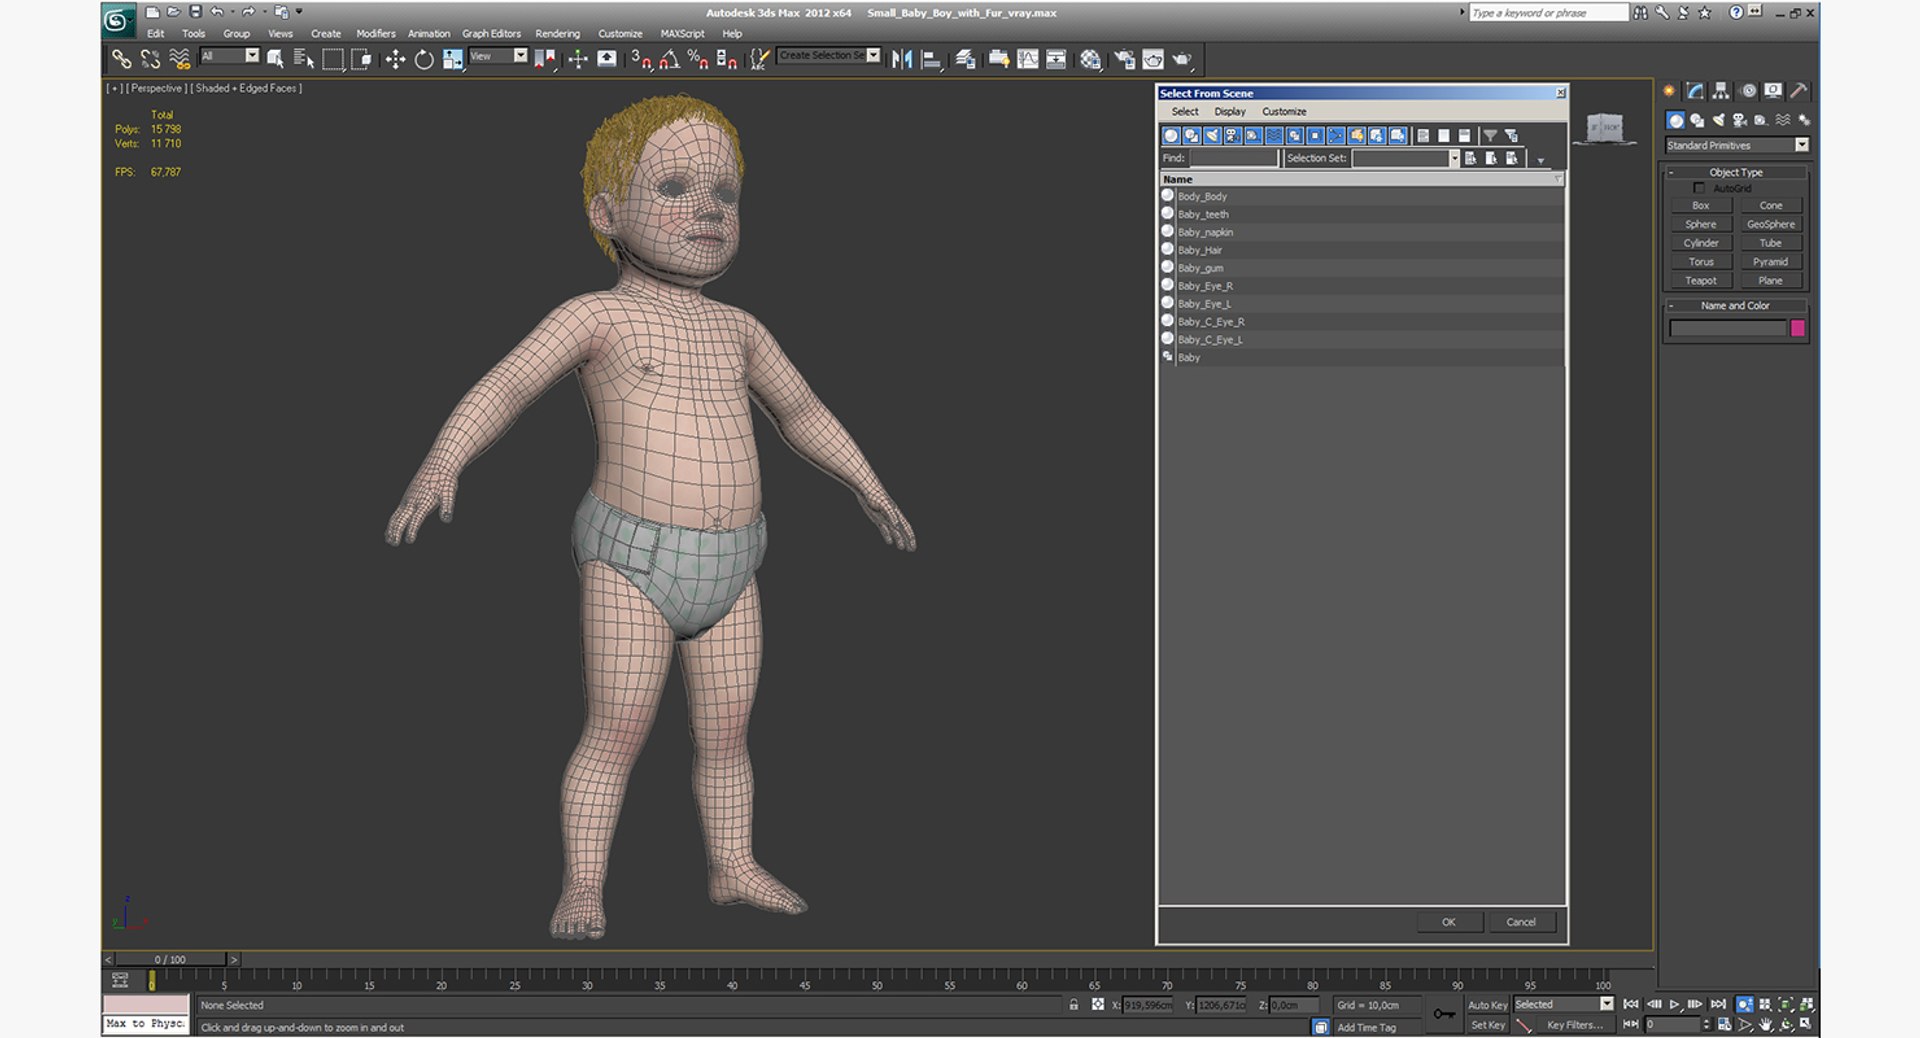Click Cancel in Select From Scene dialog
This screenshot has height=1038, width=1920.
pos(1521,922)
